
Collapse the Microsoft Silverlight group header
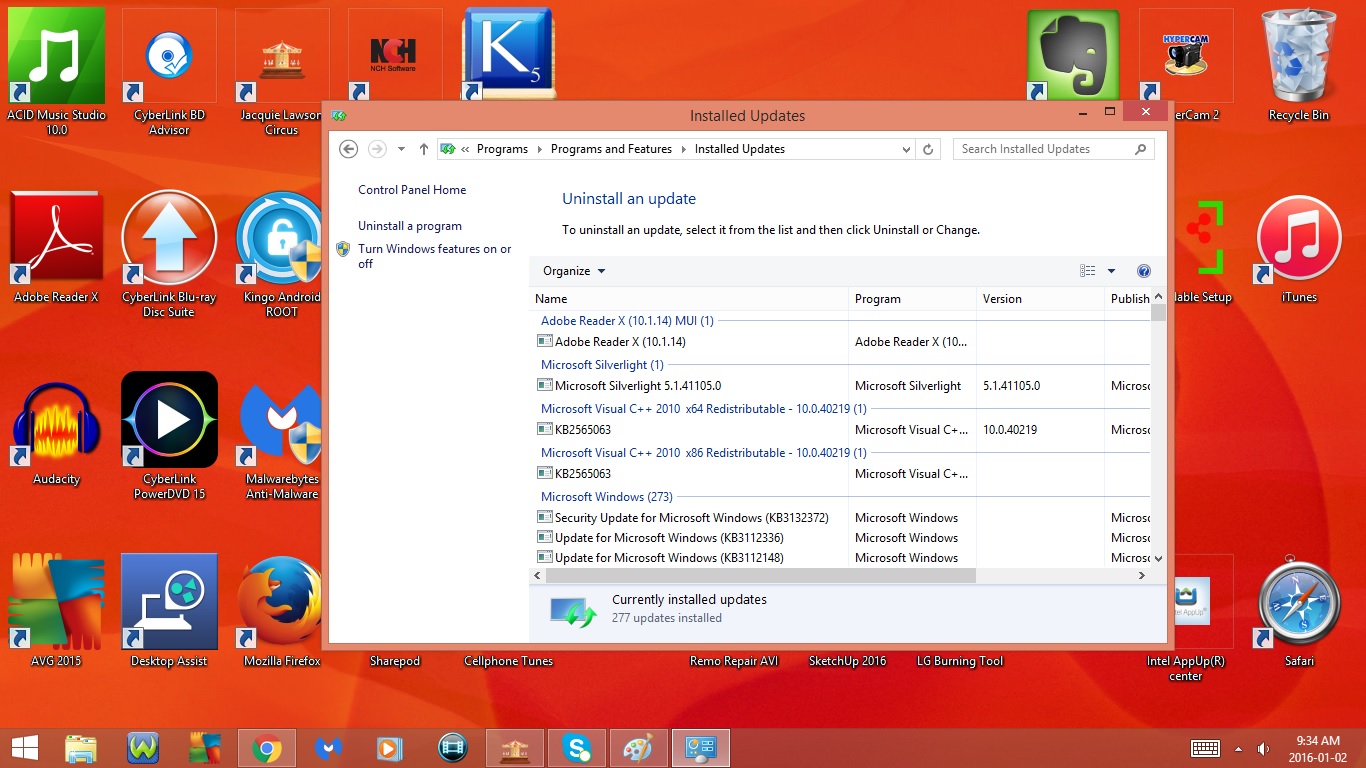(602, 365)
